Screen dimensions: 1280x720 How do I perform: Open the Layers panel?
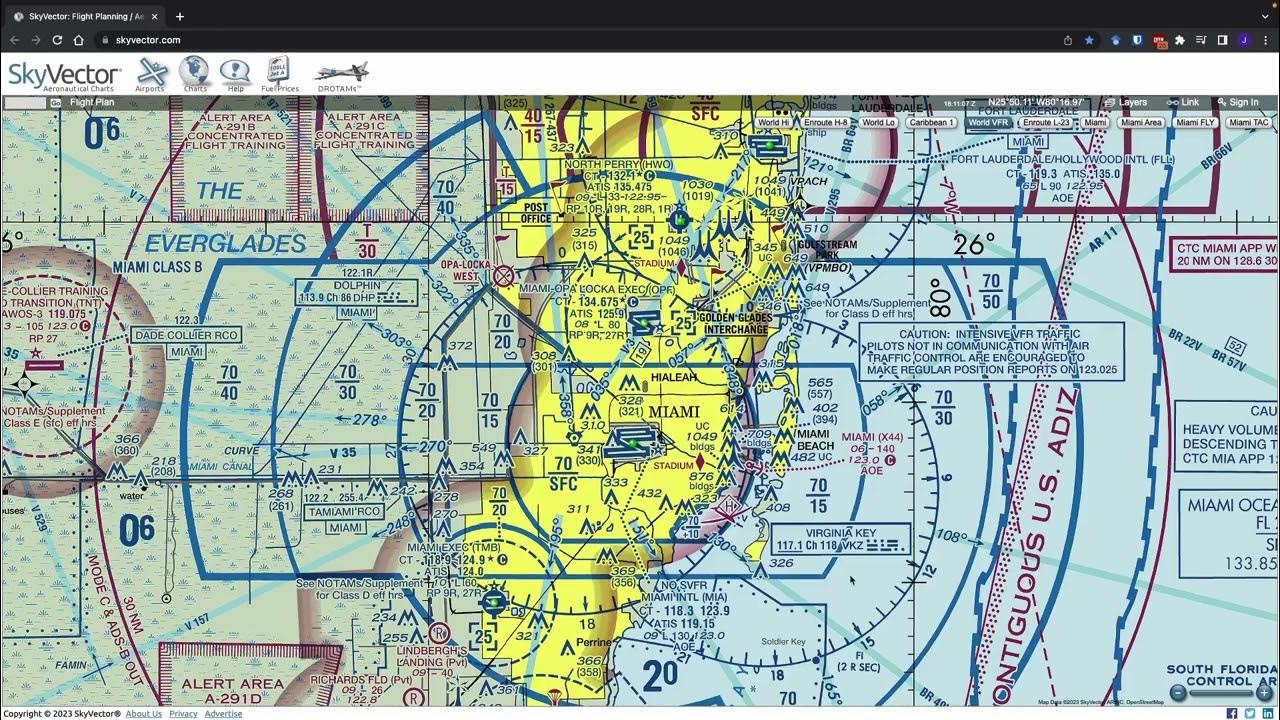(1126, 102)
